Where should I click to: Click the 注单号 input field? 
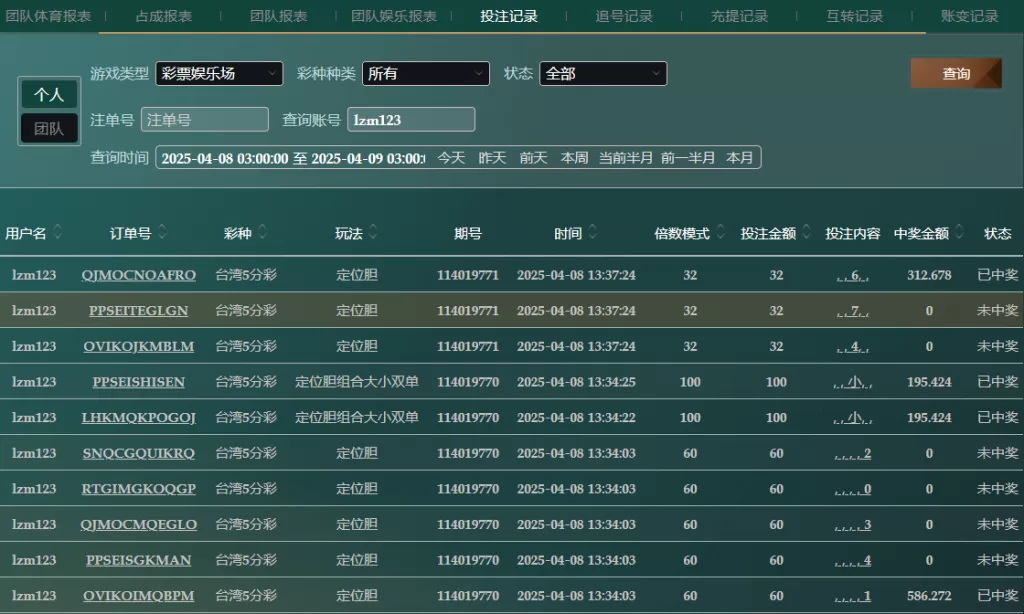point(205,120)
